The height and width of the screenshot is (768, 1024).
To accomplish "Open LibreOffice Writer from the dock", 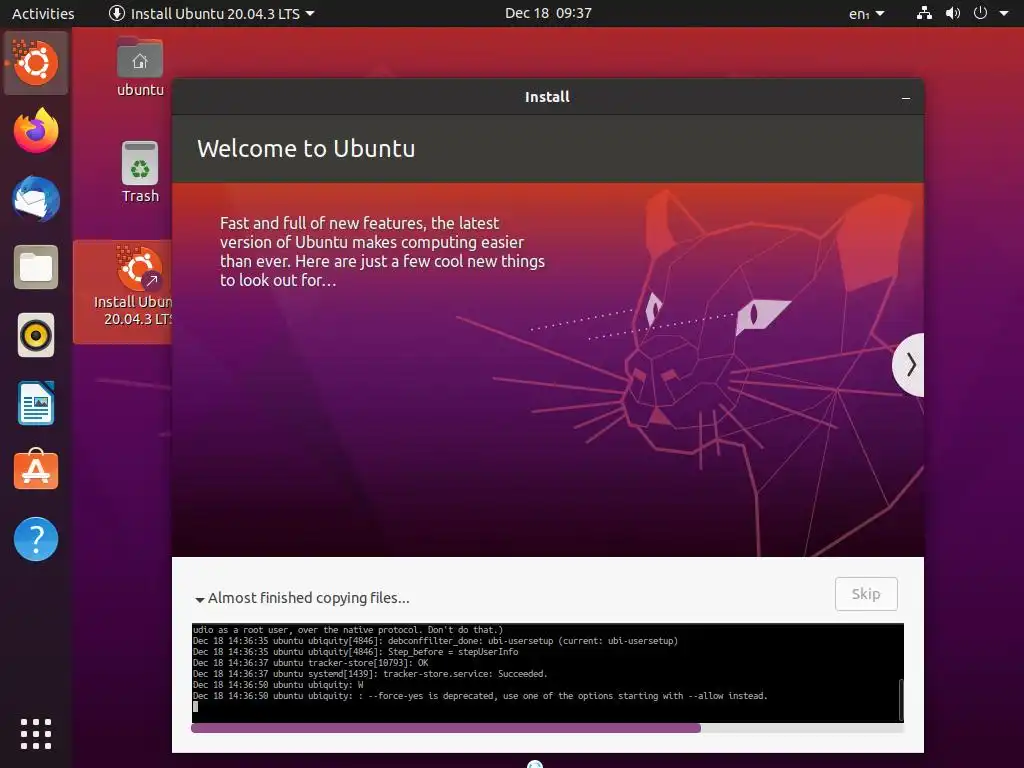I will 36,404.
